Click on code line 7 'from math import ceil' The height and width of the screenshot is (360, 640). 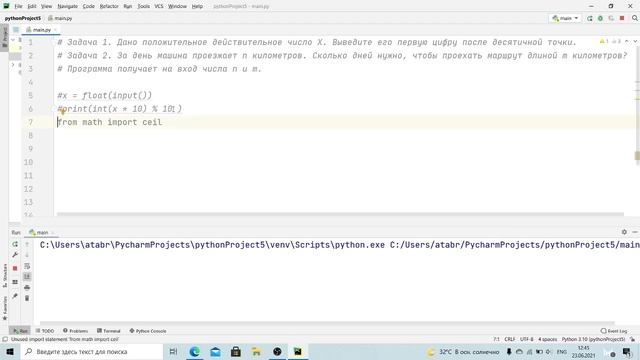click(109, 122)
